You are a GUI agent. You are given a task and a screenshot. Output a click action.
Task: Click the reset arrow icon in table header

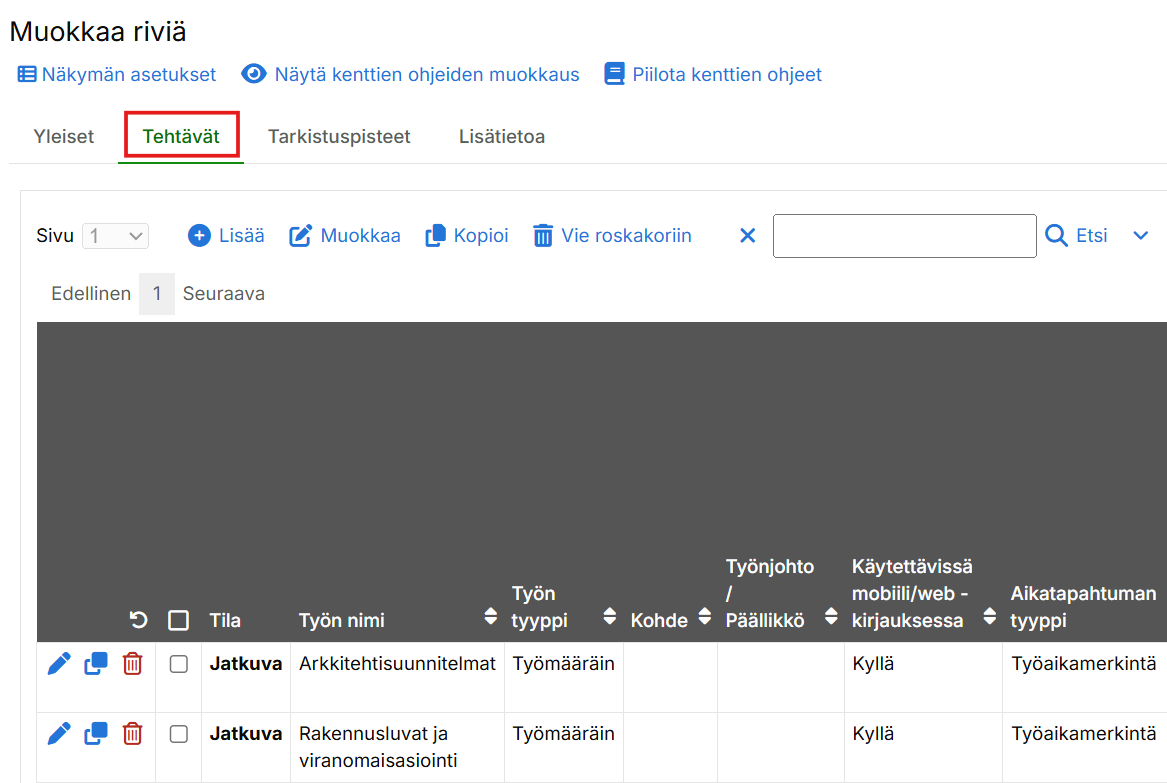point(139,620)
